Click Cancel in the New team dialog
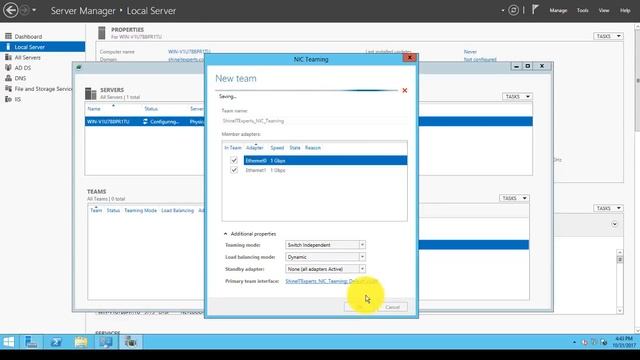Screen dimensions: 640x360 (392, 307)
